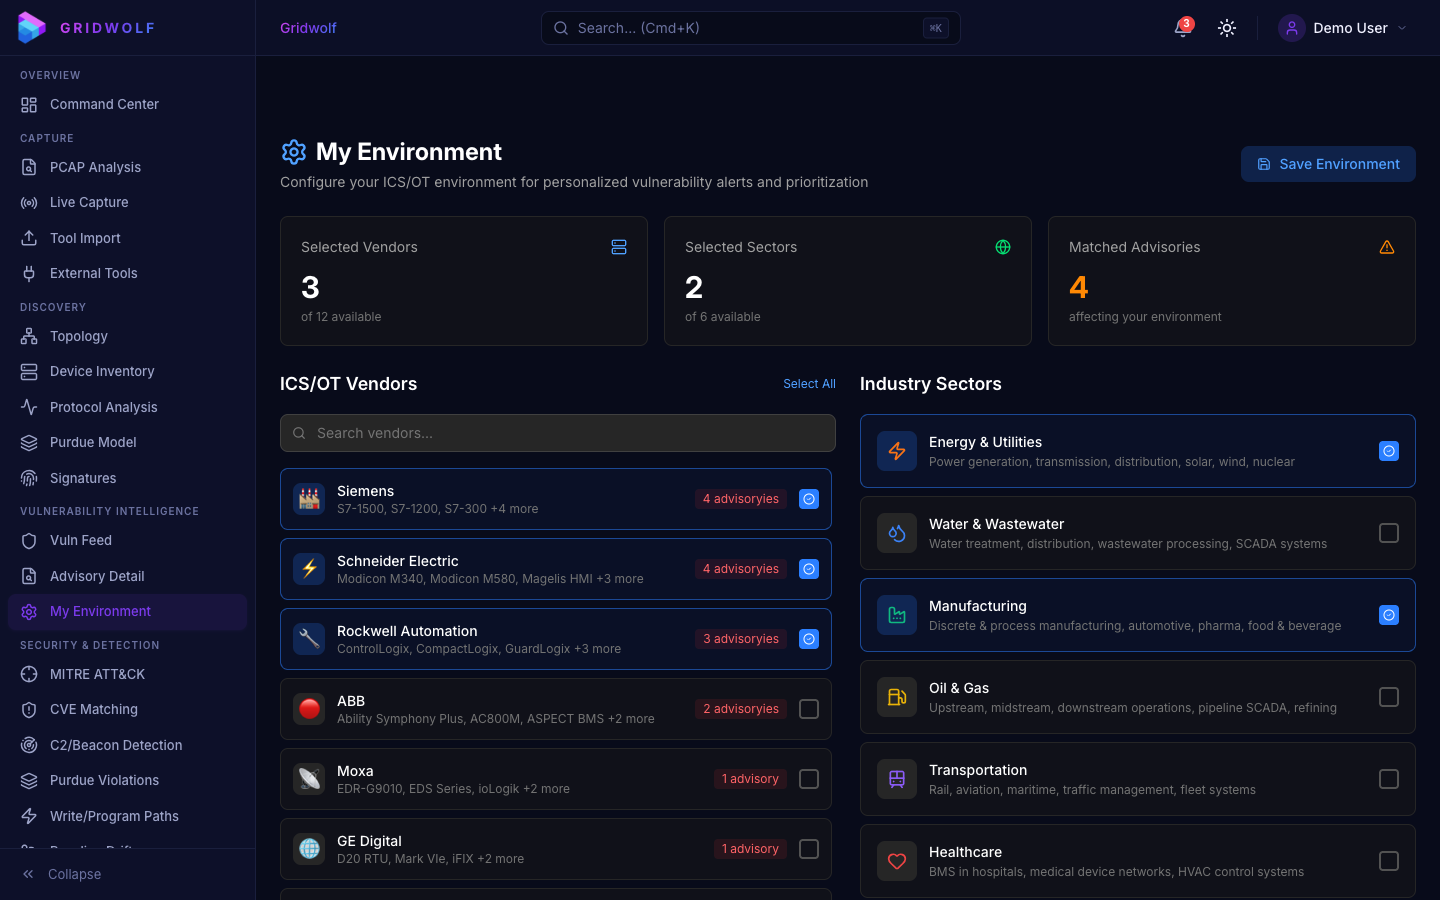Viewport: 1440px width, 900px height.
Task: Click the Gridwolf logo icon
Action: (x=32, y=28)
